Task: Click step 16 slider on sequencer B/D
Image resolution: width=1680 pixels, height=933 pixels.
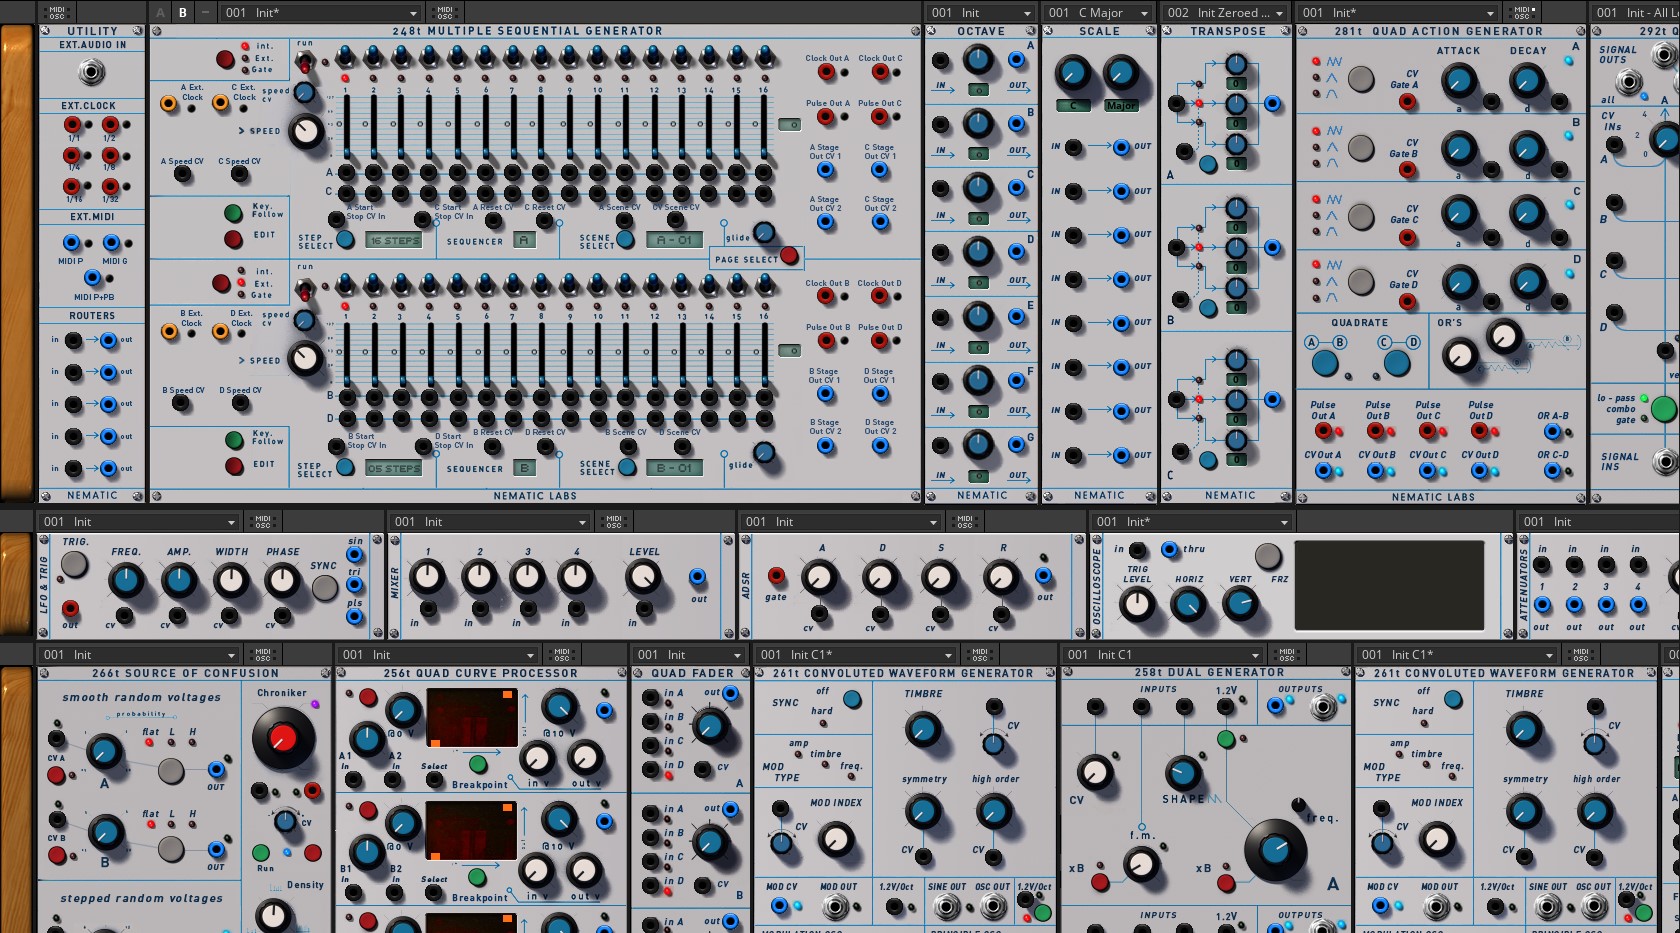Action: tap(764, 354)
